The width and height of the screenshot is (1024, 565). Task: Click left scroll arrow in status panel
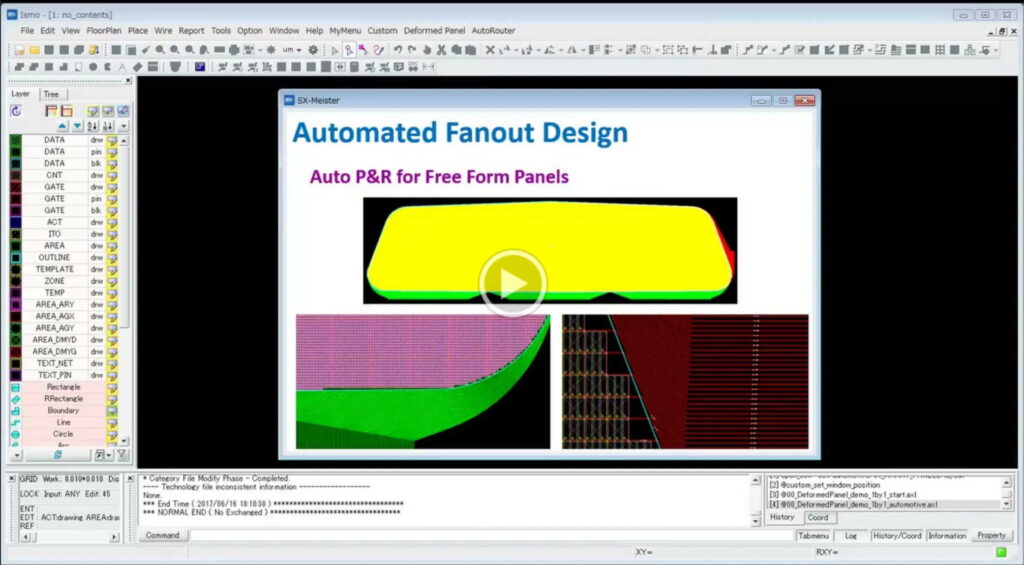(x=25, y=537)
